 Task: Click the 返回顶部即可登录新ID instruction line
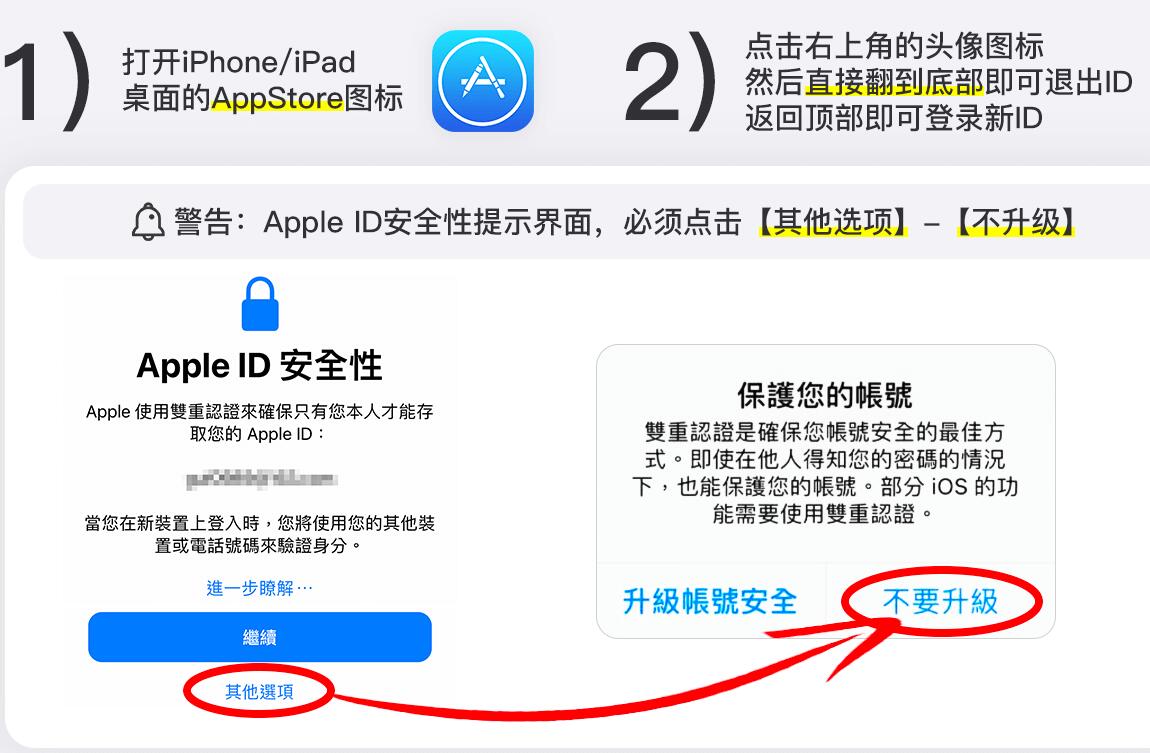point(894,117)
